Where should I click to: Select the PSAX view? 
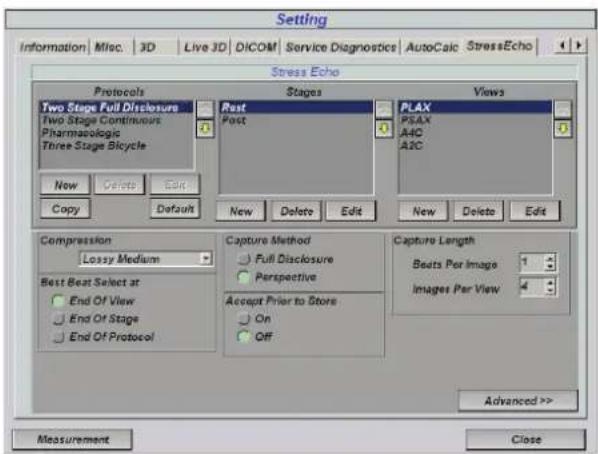pos(475,120)
